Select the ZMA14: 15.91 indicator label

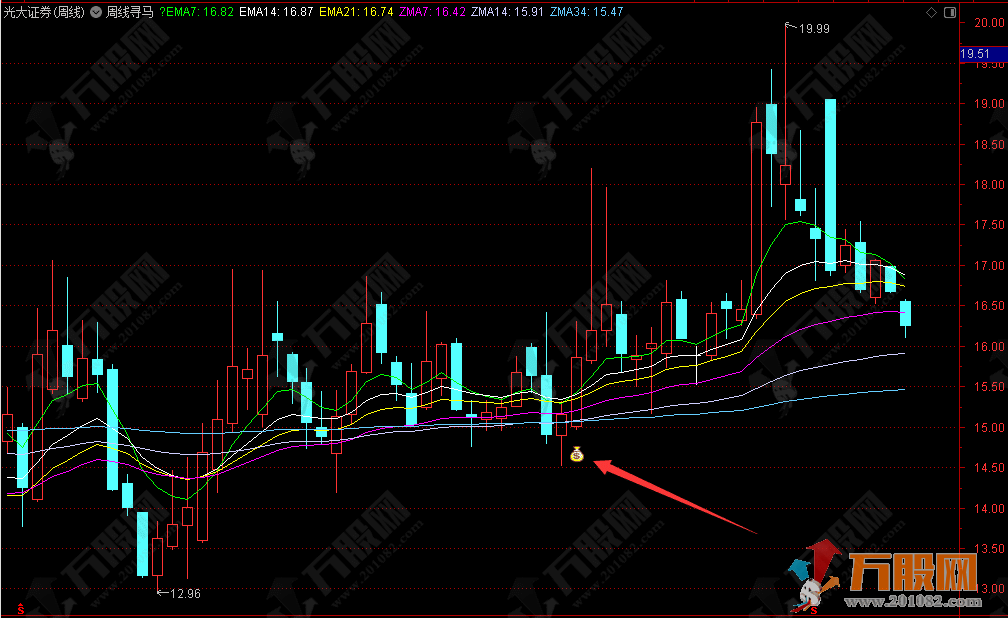click(508, 12)
